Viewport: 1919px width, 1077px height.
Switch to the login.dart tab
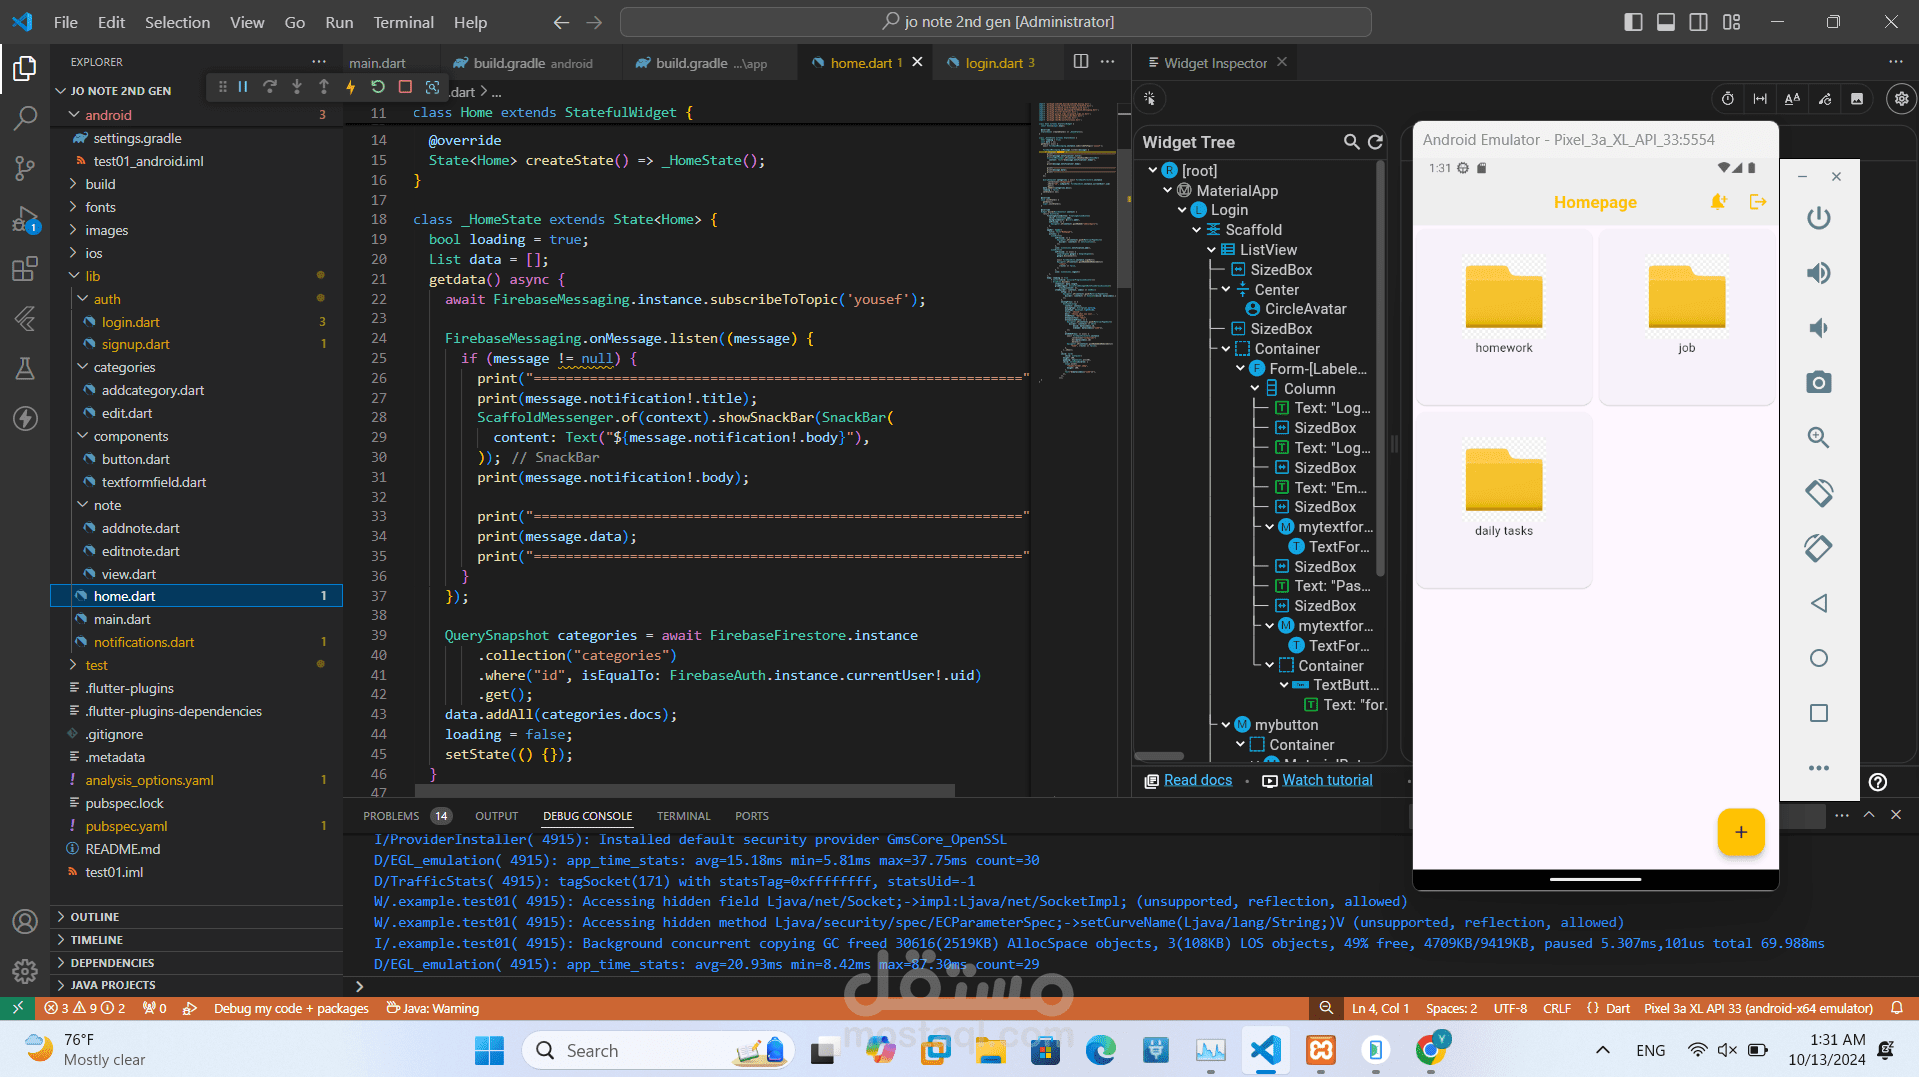pyautogui.click(x=993, y=63)
